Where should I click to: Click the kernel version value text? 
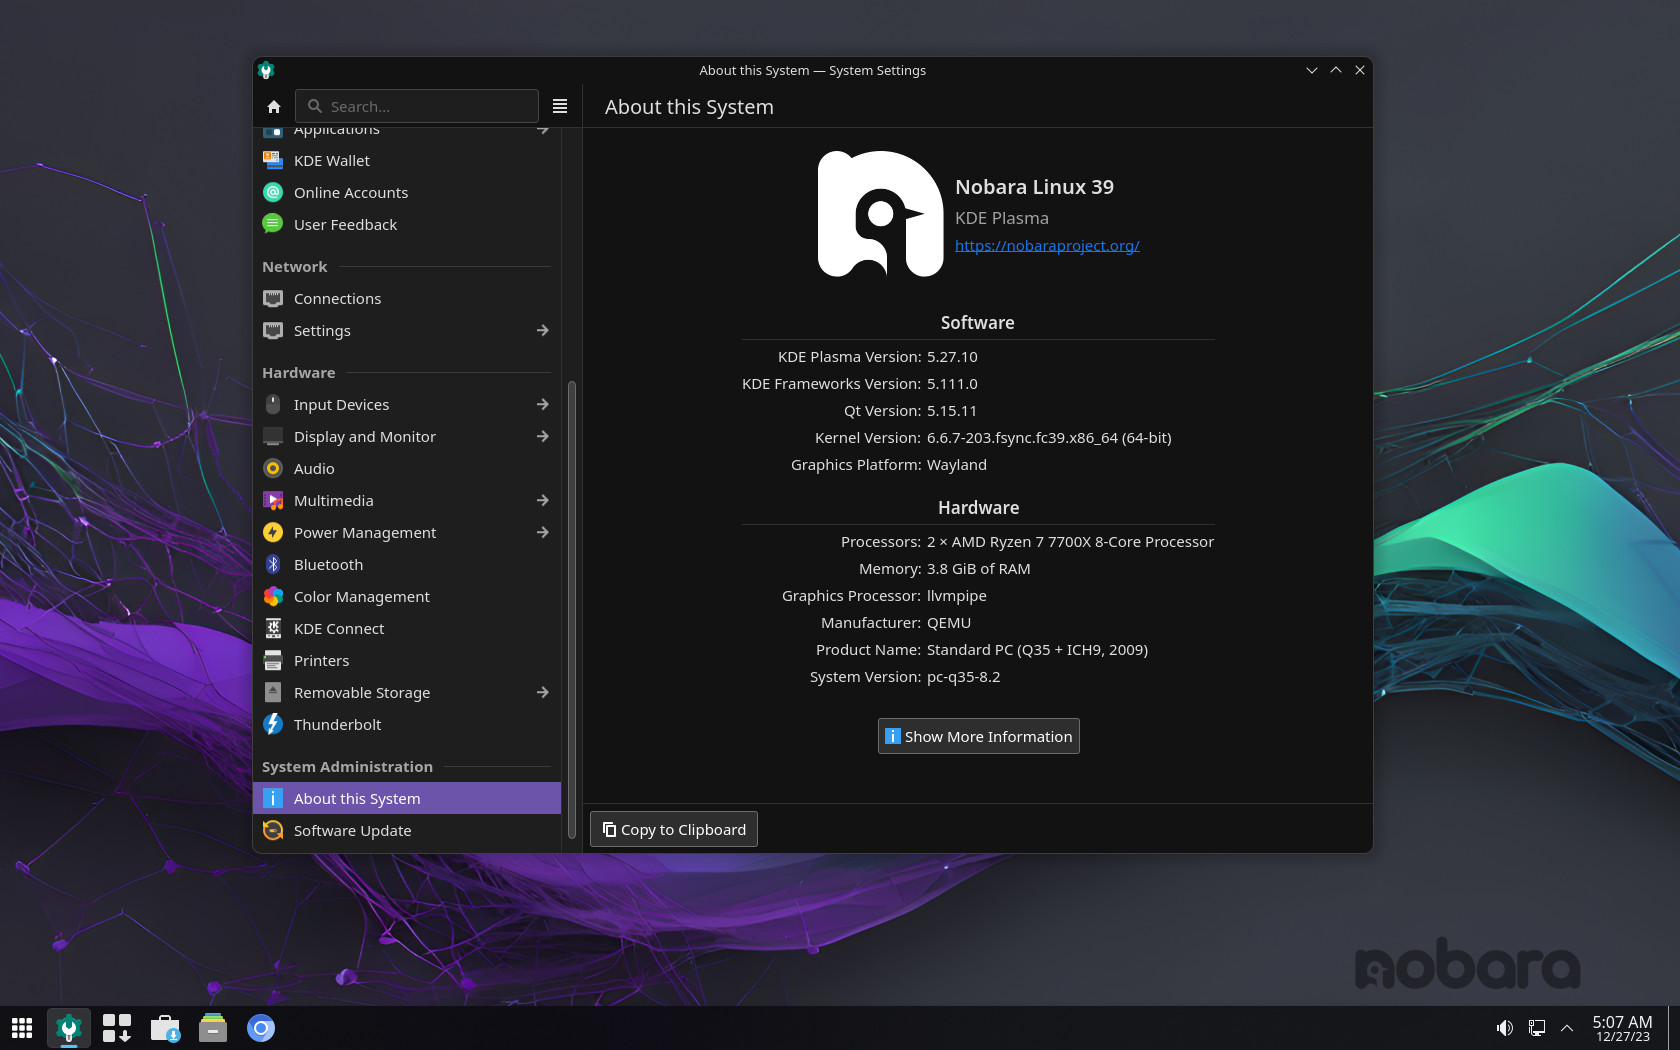(x=1049, y=437)
